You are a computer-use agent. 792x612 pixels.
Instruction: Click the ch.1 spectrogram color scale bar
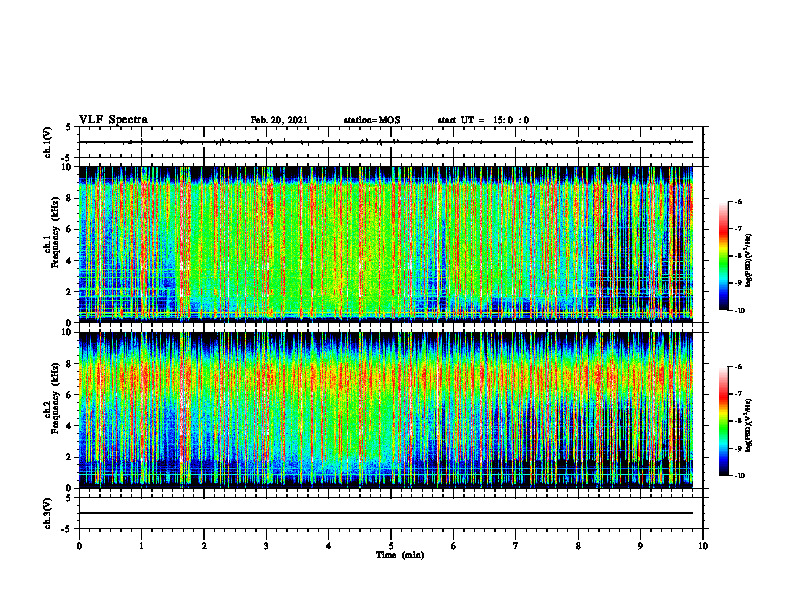pos(724,256)
